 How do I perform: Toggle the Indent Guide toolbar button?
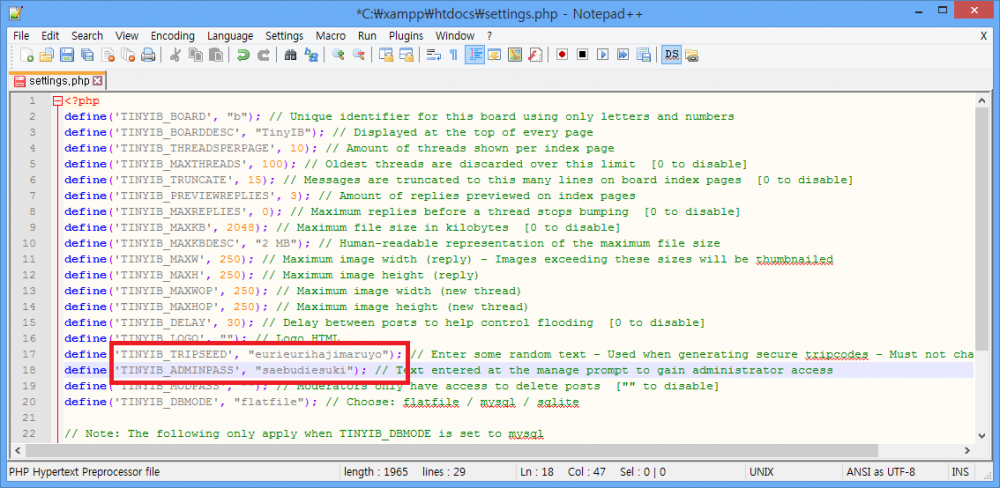(x=474, y=55)
